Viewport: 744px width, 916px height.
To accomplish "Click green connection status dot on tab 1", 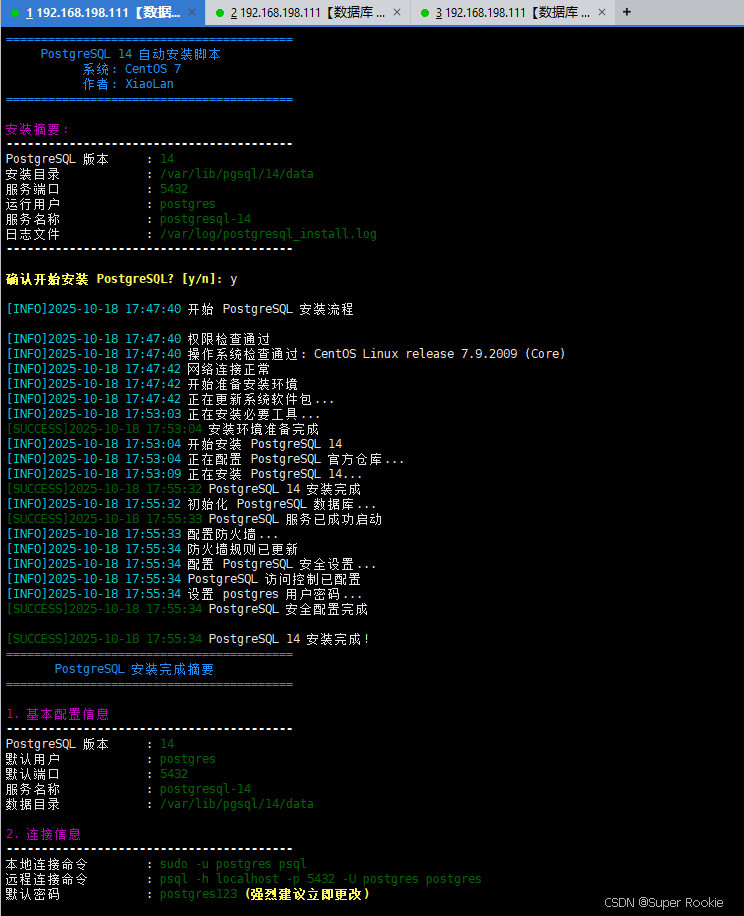I will (15, 13).
